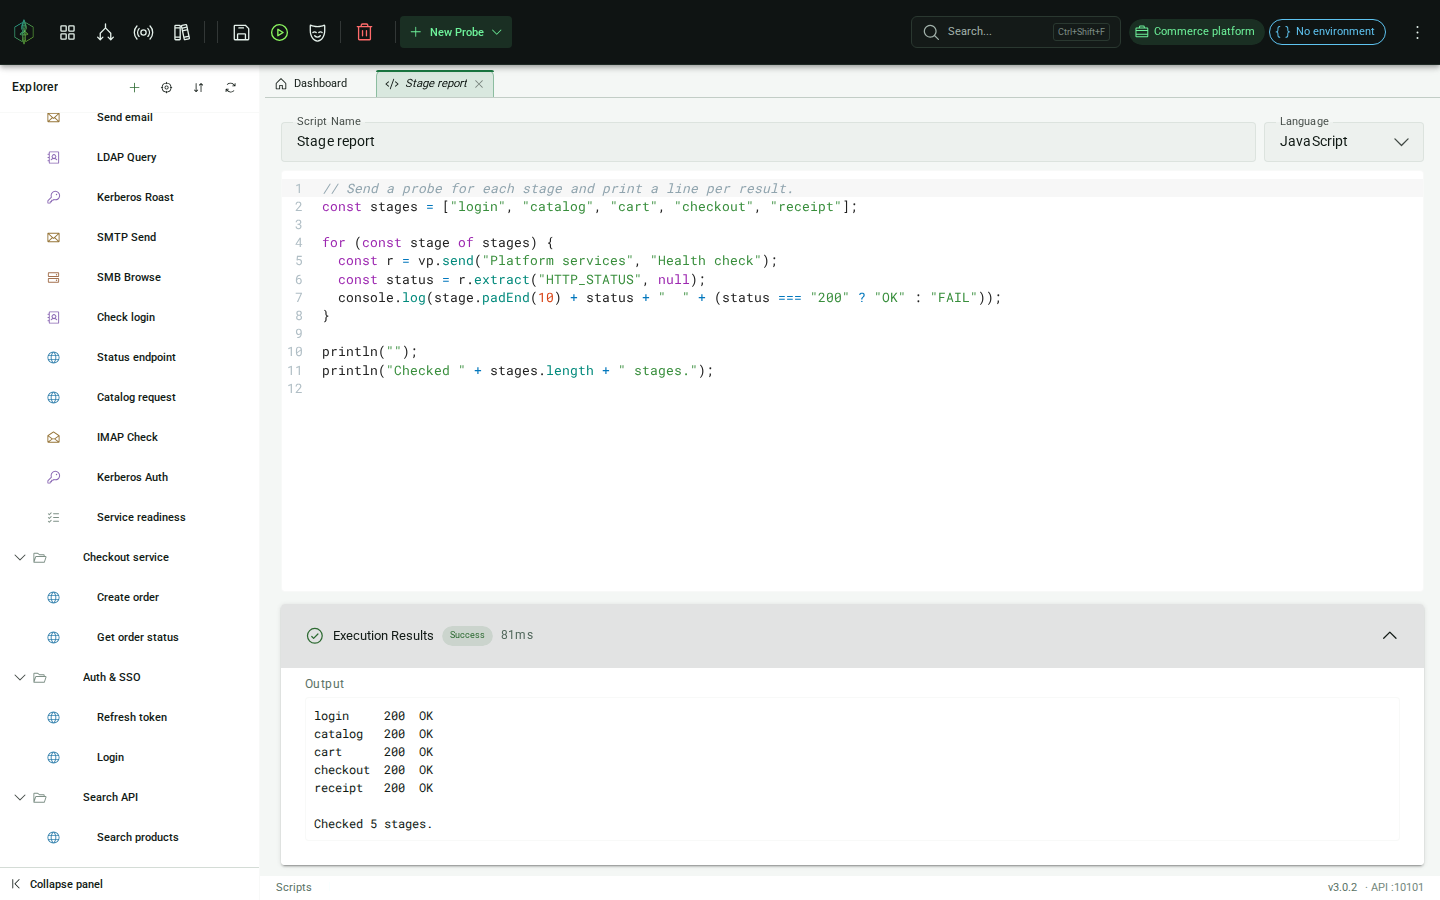This screenshot has width=1440, height=900.
Task: Open the Commerce platform project selector
Action: [1196, 32]
